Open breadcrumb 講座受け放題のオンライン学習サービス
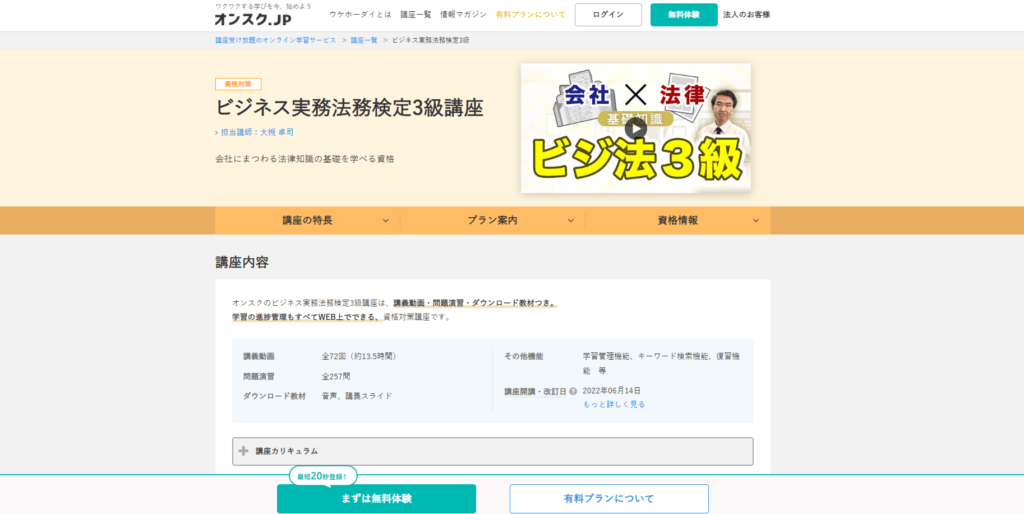Image resolution: width=1024 pixels, height=514 pixels. click(x=276, y=40)
